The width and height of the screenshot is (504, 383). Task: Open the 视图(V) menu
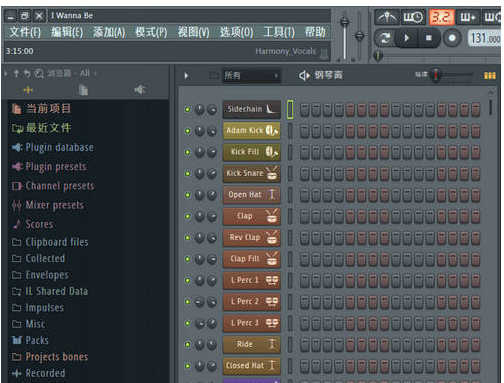point(194,32)
